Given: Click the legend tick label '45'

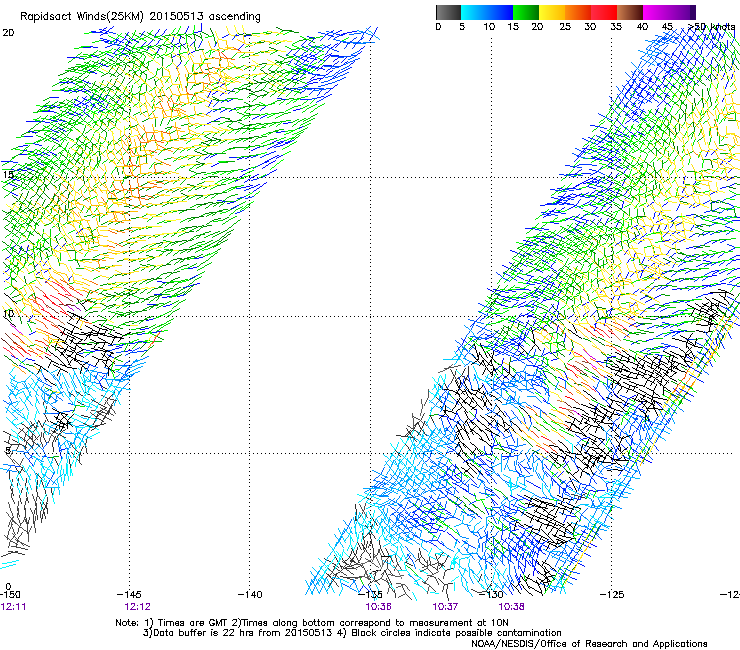Looking at the screenshot, I should click(668, 27).
